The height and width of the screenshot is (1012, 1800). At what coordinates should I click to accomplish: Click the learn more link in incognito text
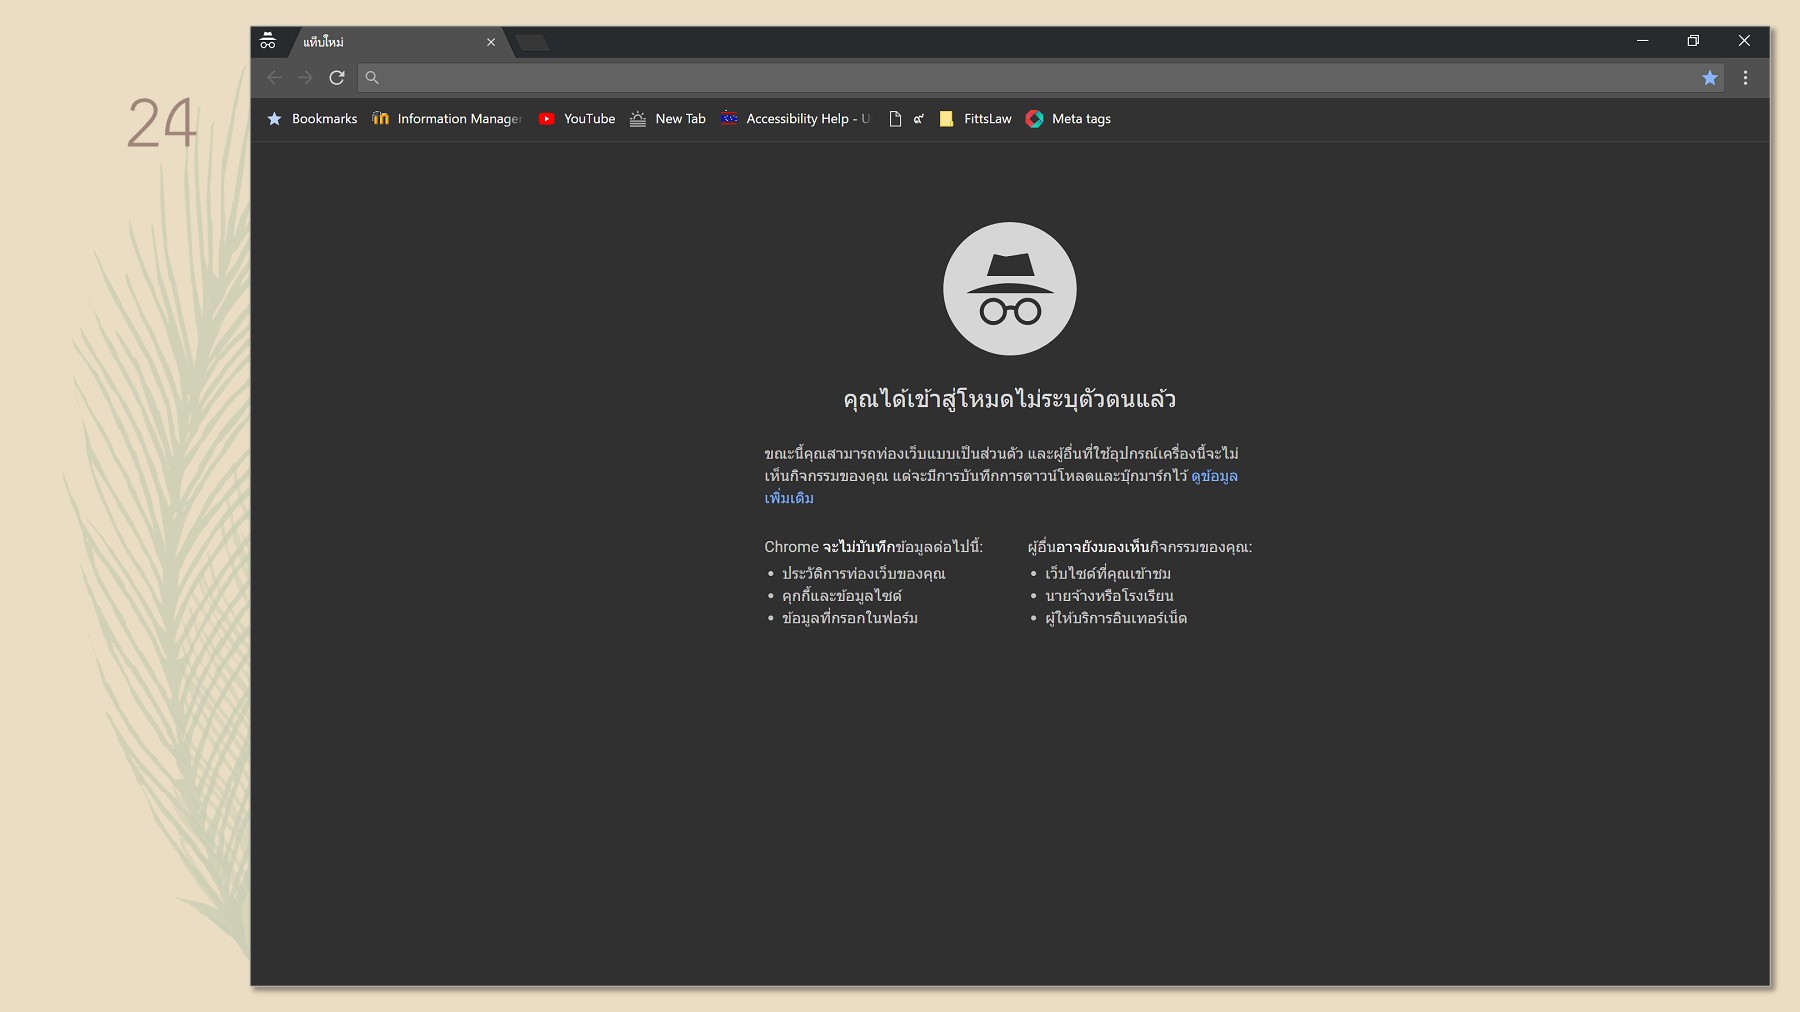(1214, 476)
